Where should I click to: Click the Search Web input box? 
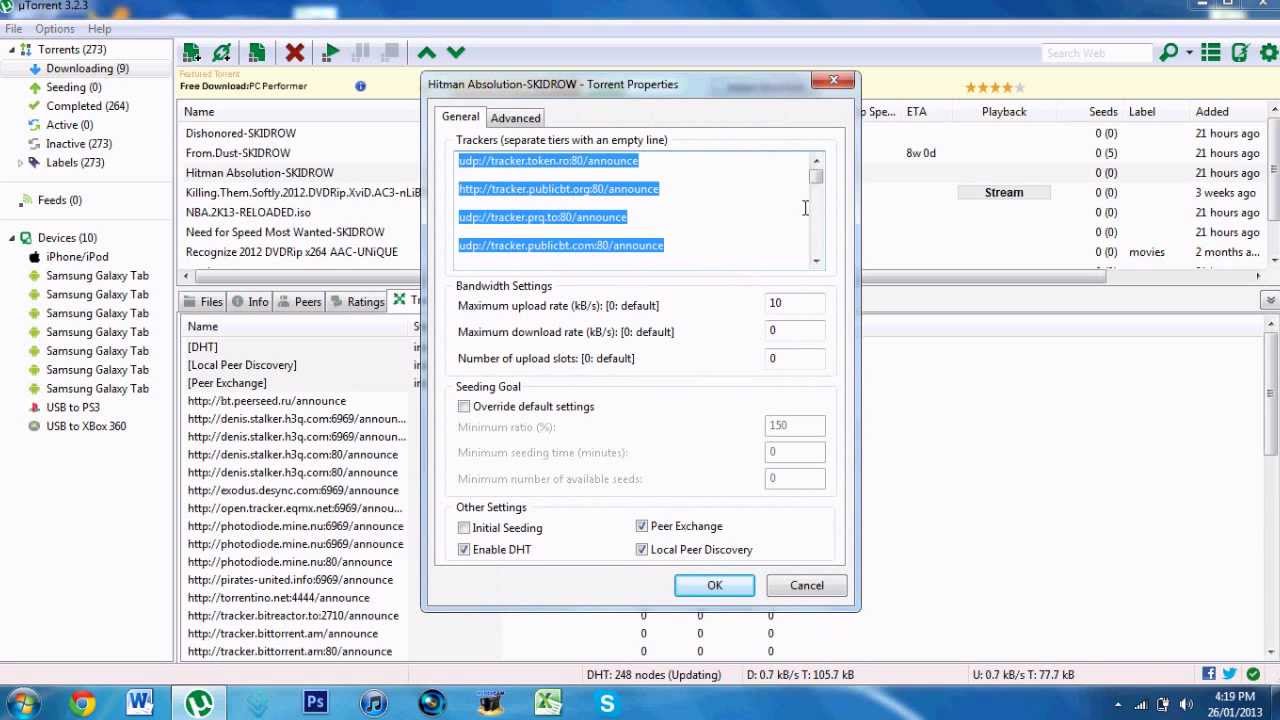click(1096, 53)
